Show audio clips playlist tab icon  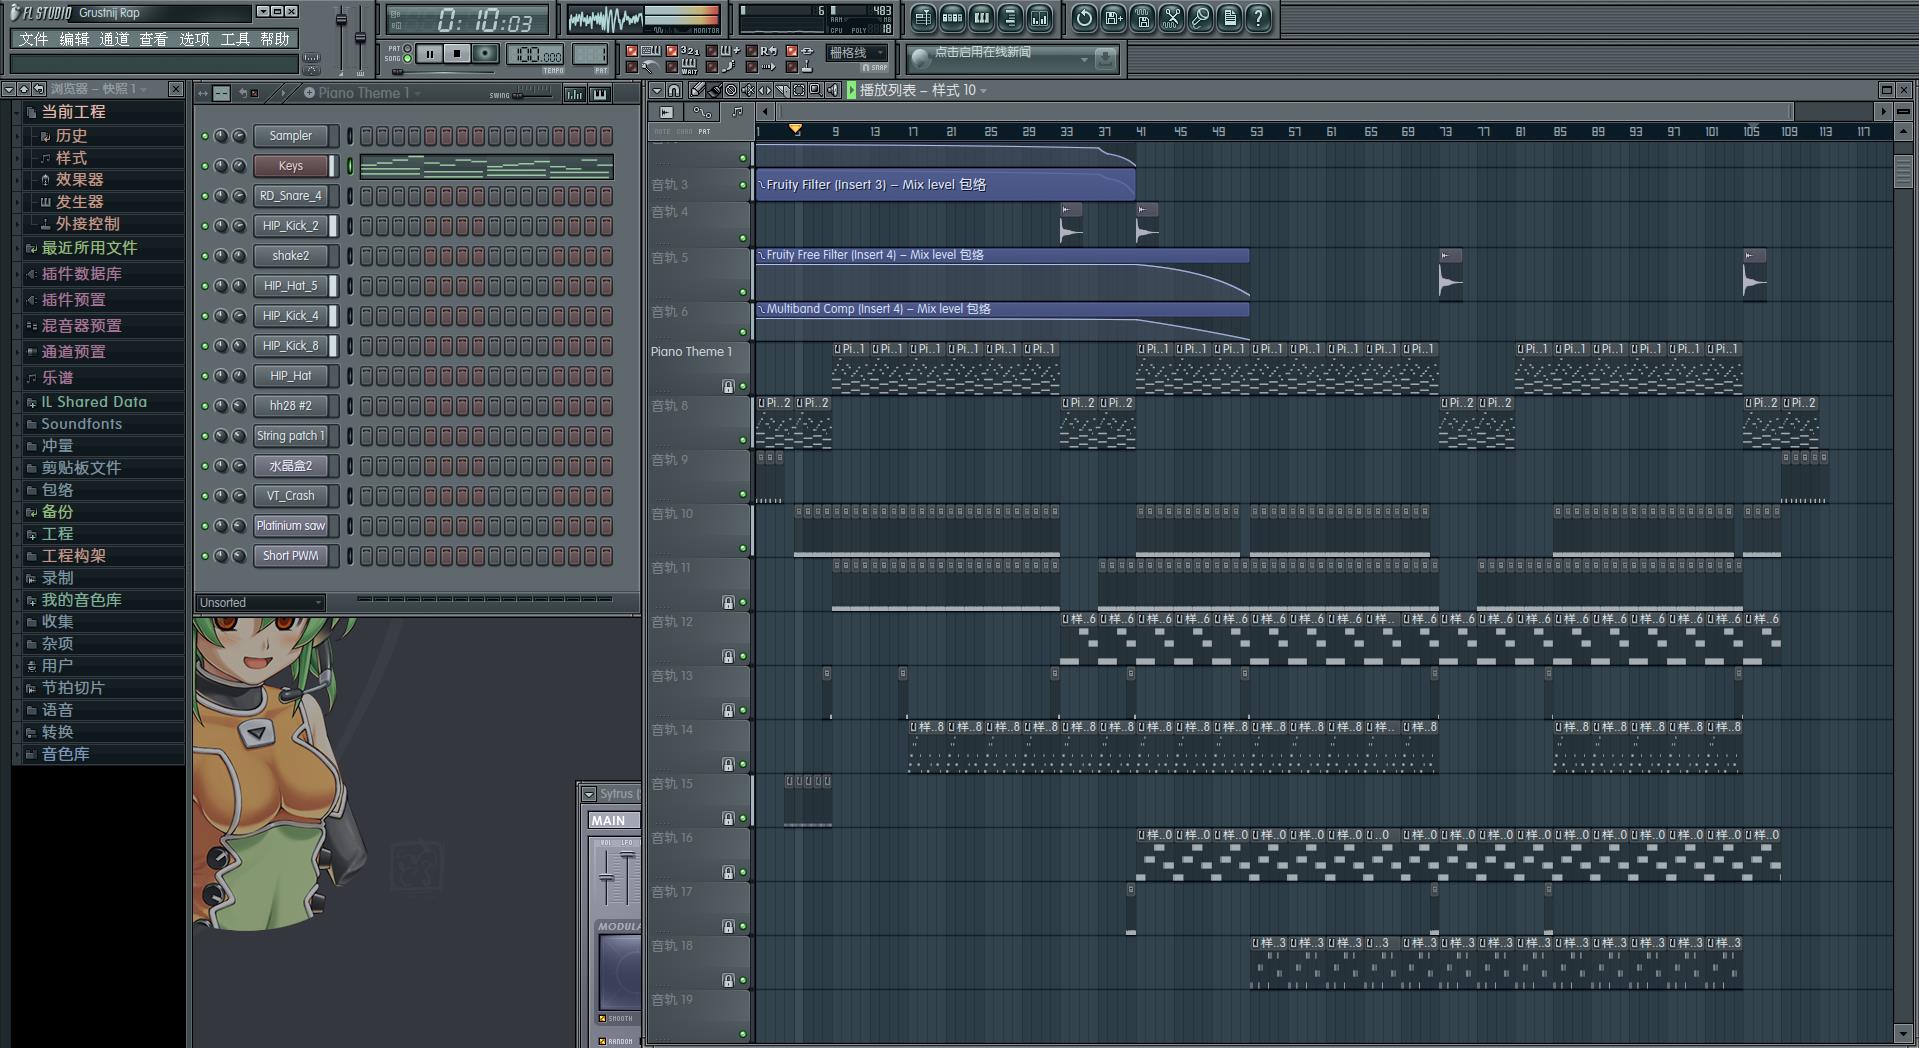pyautogui.click(x=666, y=112)
